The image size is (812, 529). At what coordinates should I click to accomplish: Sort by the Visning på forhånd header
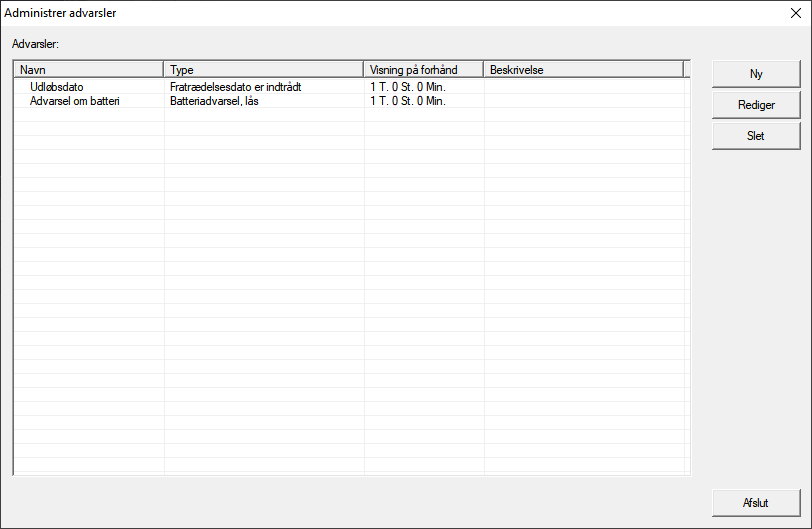tap(423, 69)
